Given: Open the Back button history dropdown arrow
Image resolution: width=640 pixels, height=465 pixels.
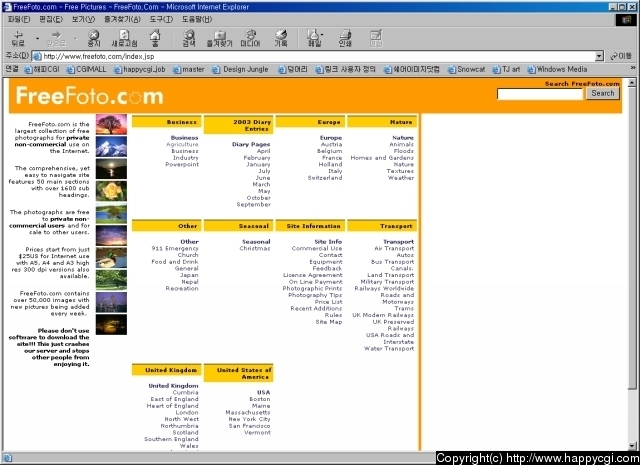Looking at the screenshot, I should (x=37, y=39).
